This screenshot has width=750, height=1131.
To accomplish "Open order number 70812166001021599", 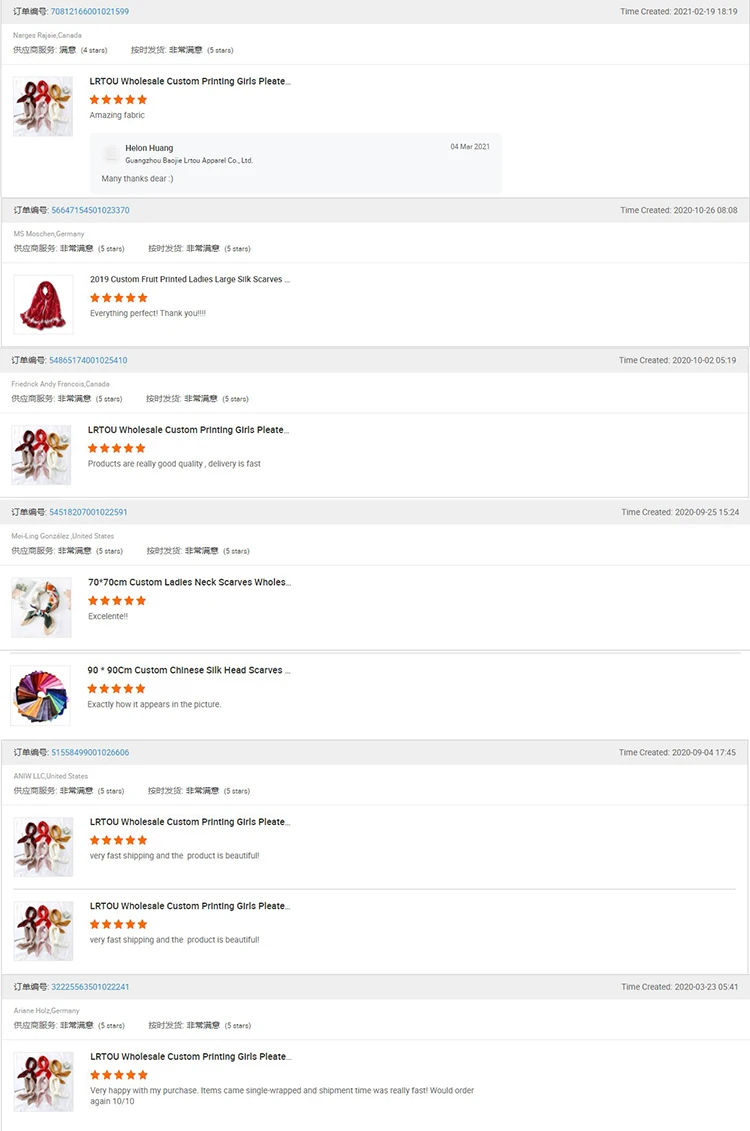I will point(89,12).
